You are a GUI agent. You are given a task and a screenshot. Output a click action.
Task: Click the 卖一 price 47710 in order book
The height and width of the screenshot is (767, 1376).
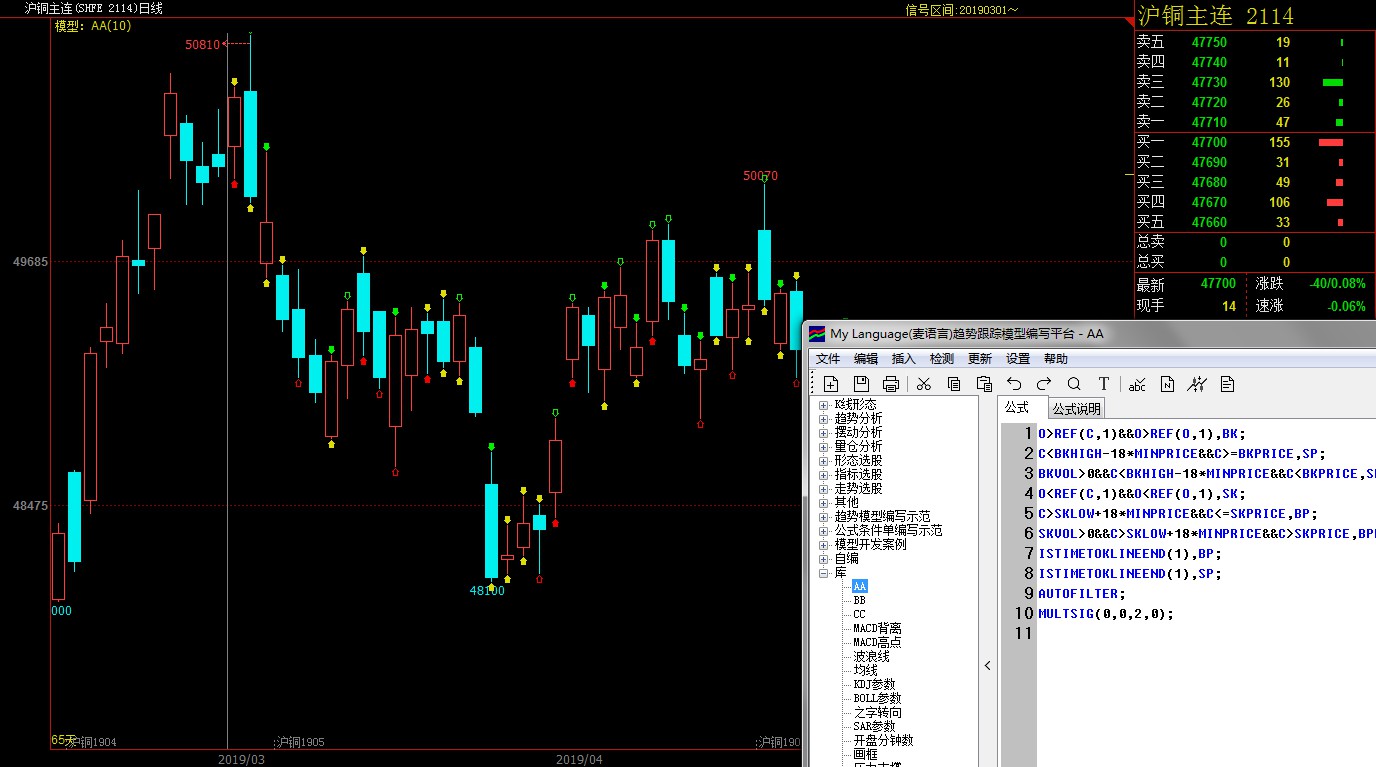point(1209,122)
